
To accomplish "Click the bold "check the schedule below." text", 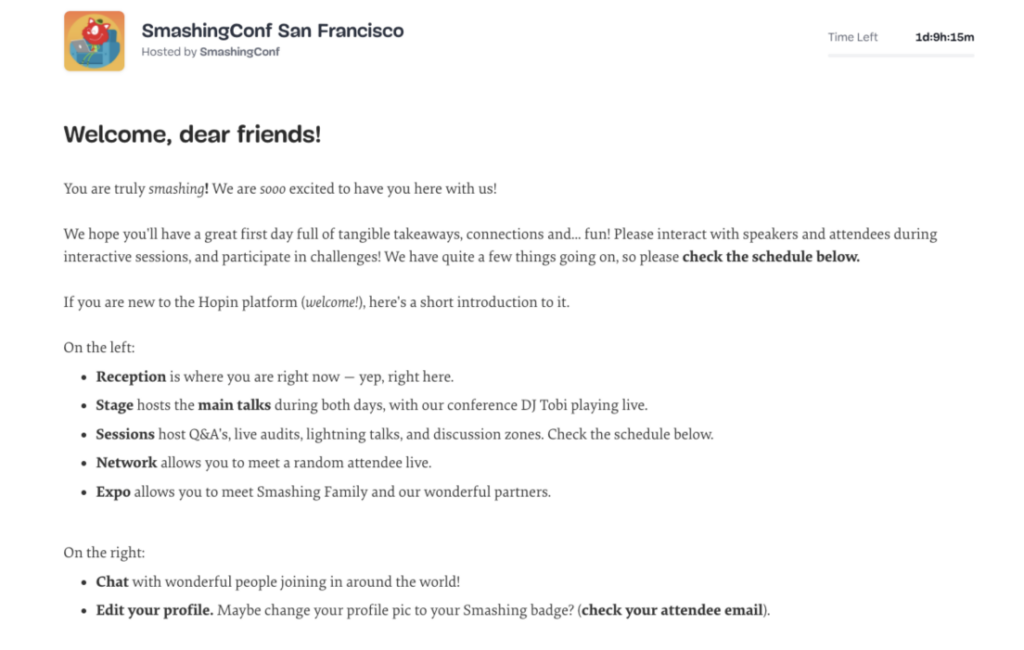I will pos(770,256).
